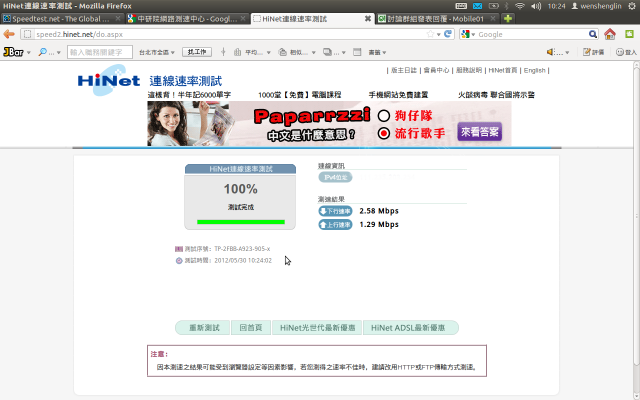Click the 來看答案 banner button

[x=480, y=132]
